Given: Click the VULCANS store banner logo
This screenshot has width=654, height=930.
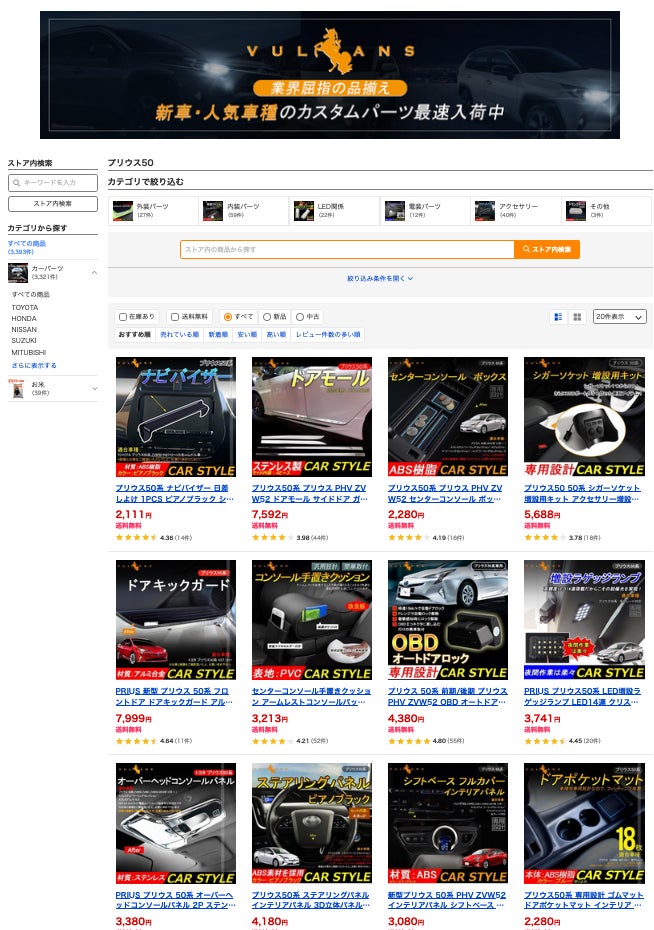Looking at the screenshot, I should coord(329,51).
